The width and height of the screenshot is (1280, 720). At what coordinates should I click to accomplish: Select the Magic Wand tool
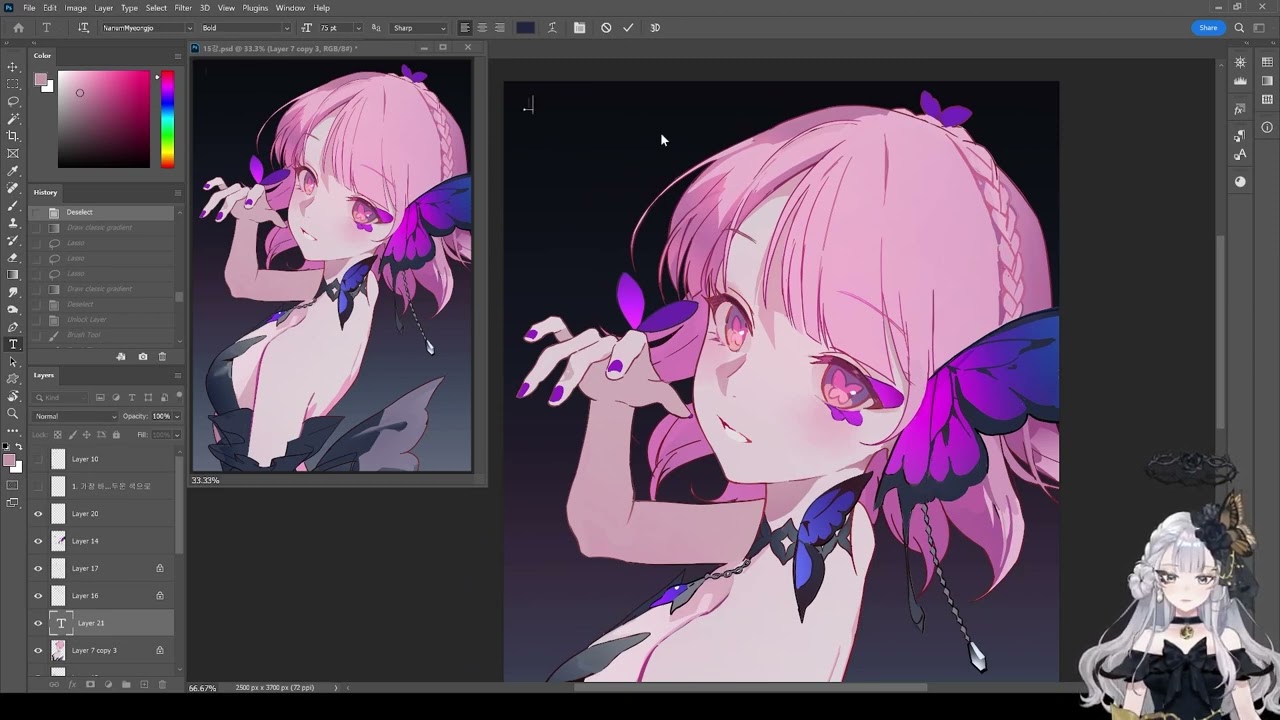tap(13, 119)
